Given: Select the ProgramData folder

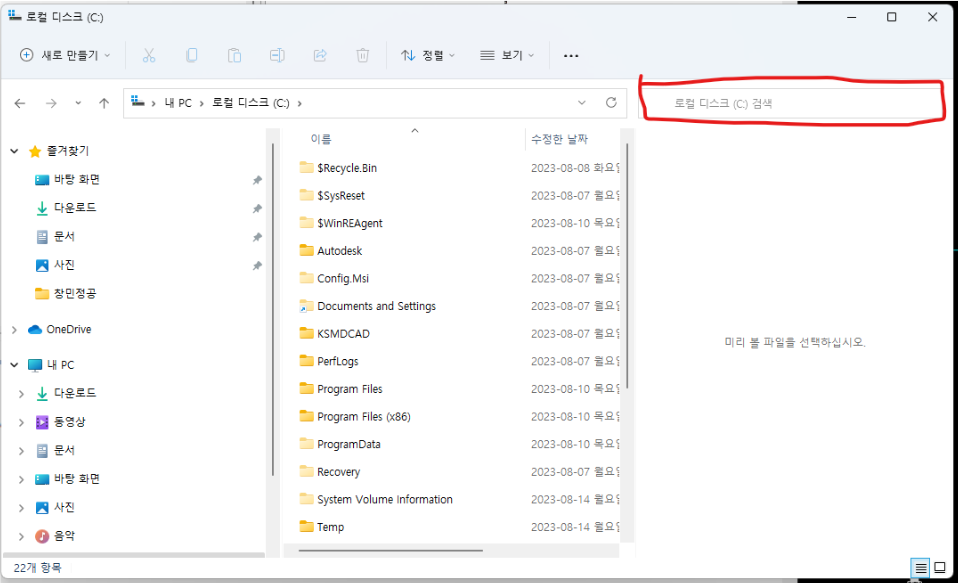Looking at the screenshot, I should click(x=340, y=444).
